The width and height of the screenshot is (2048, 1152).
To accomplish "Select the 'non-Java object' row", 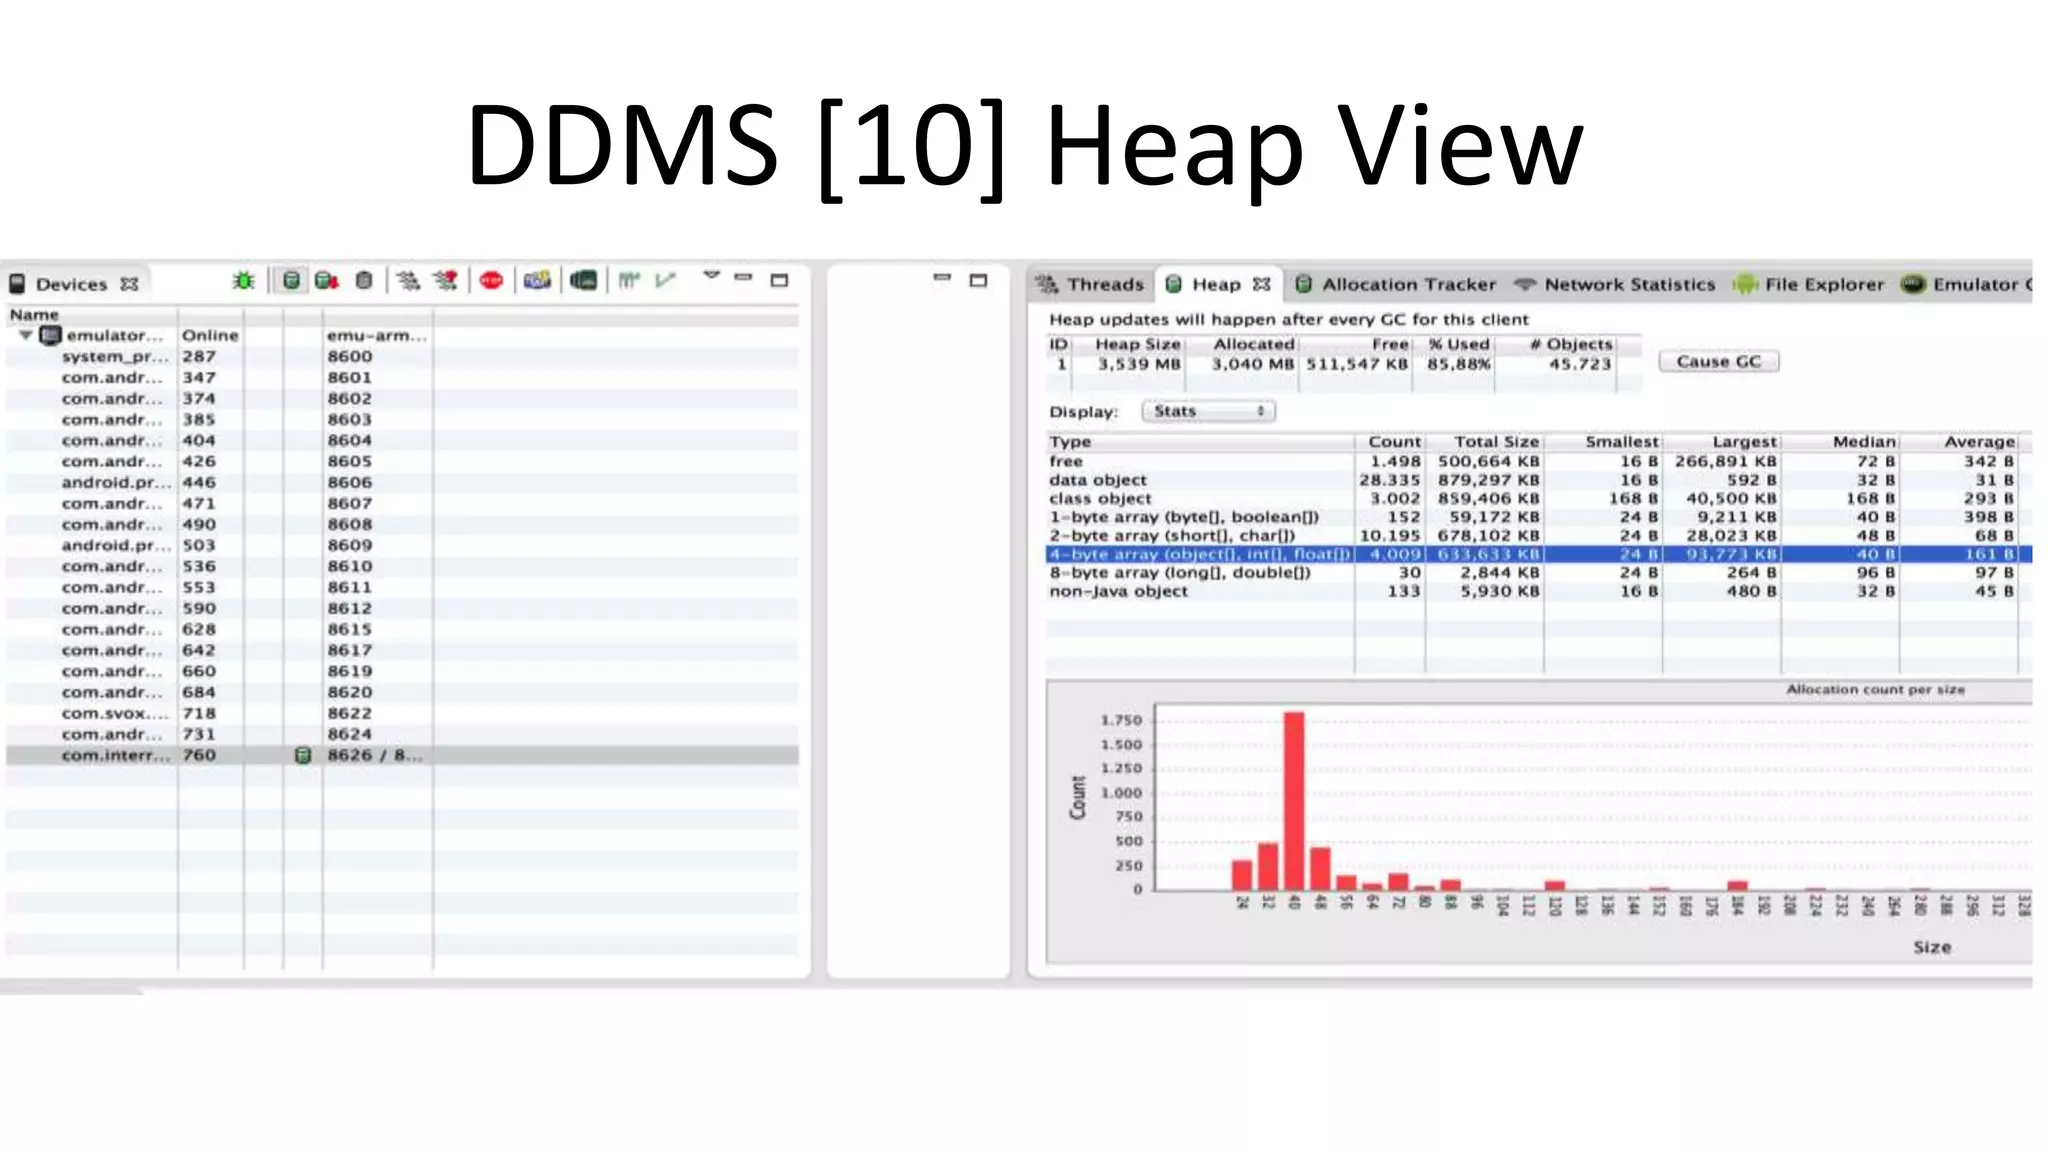I will click(1539, 591).
